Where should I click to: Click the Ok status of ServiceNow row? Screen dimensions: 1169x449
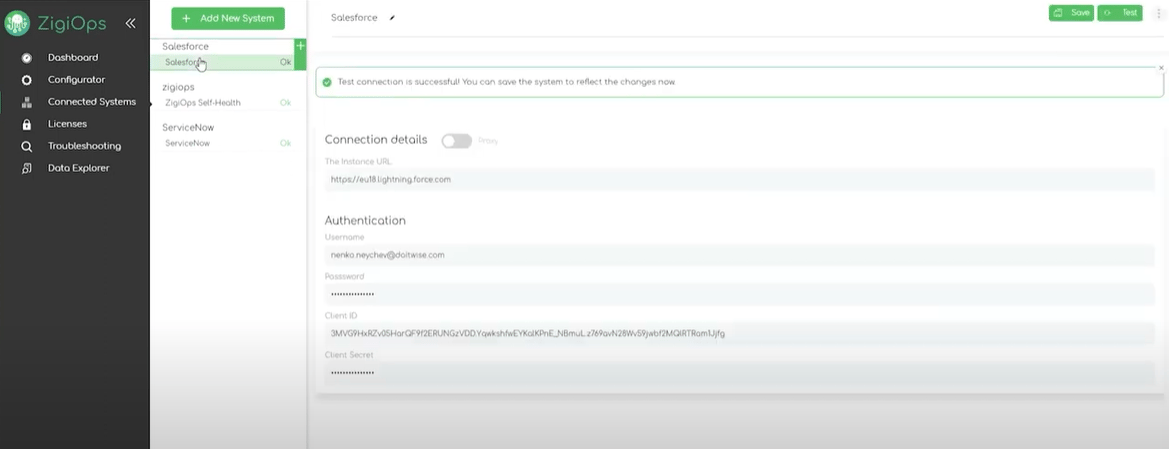(286, 143)
